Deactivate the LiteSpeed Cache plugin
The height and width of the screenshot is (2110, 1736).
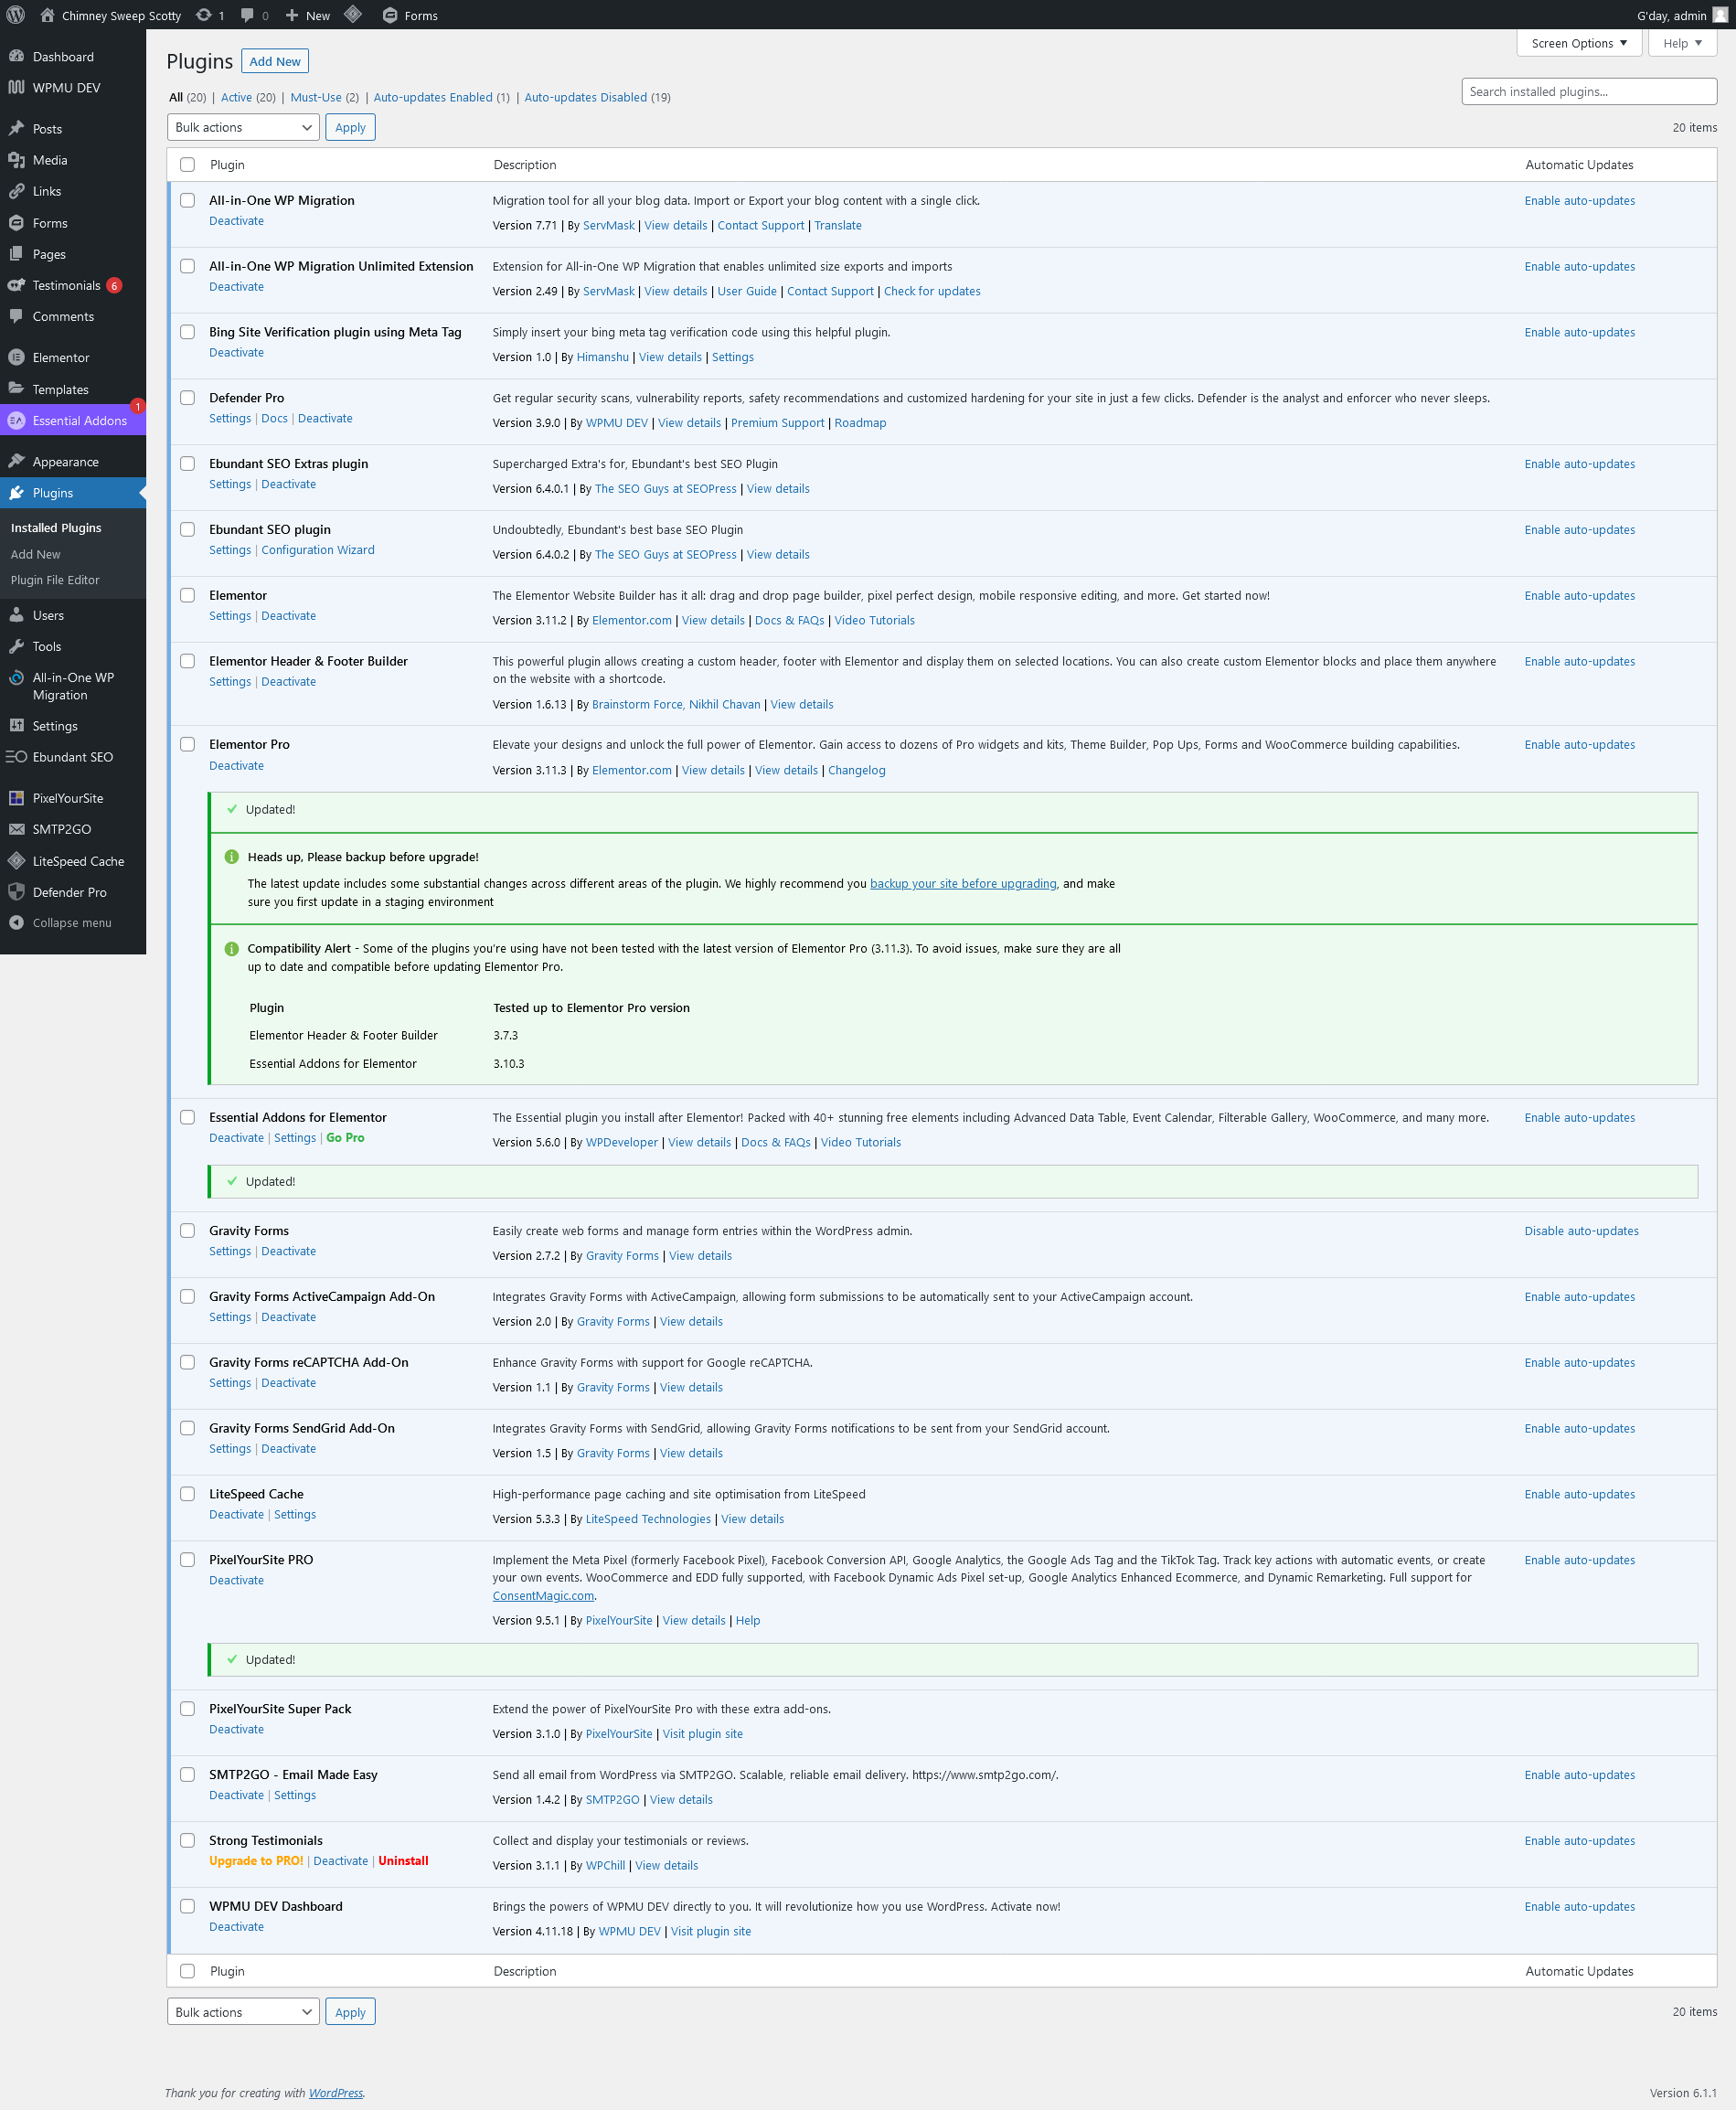[x=236, y=1514]
